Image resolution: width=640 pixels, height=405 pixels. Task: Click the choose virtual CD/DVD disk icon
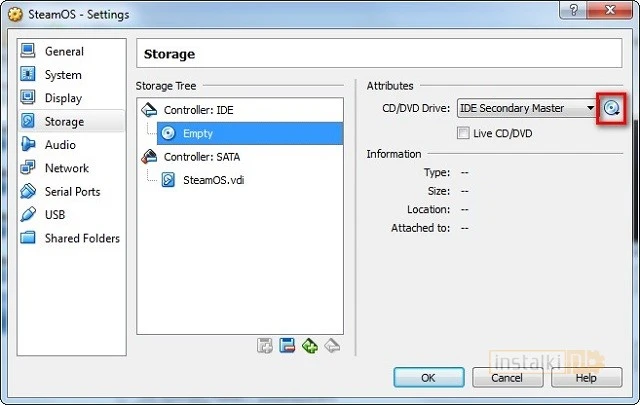(612, 108)
